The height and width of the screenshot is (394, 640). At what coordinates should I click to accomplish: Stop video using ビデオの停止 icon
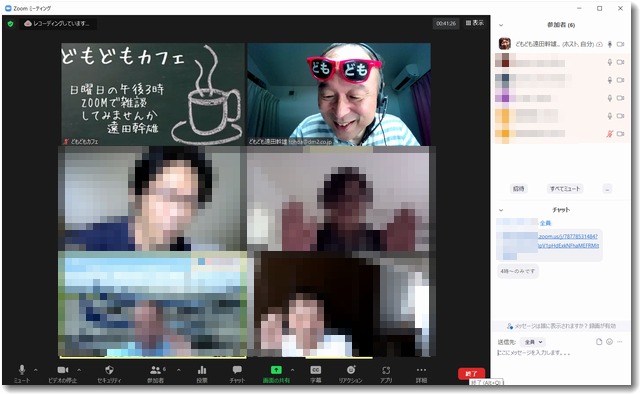[63, 370]
